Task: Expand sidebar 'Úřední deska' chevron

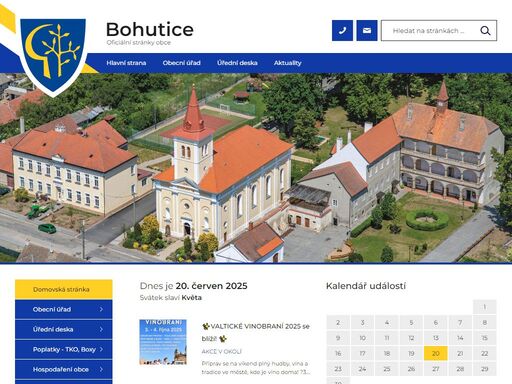Action: (x=101, y=329)
